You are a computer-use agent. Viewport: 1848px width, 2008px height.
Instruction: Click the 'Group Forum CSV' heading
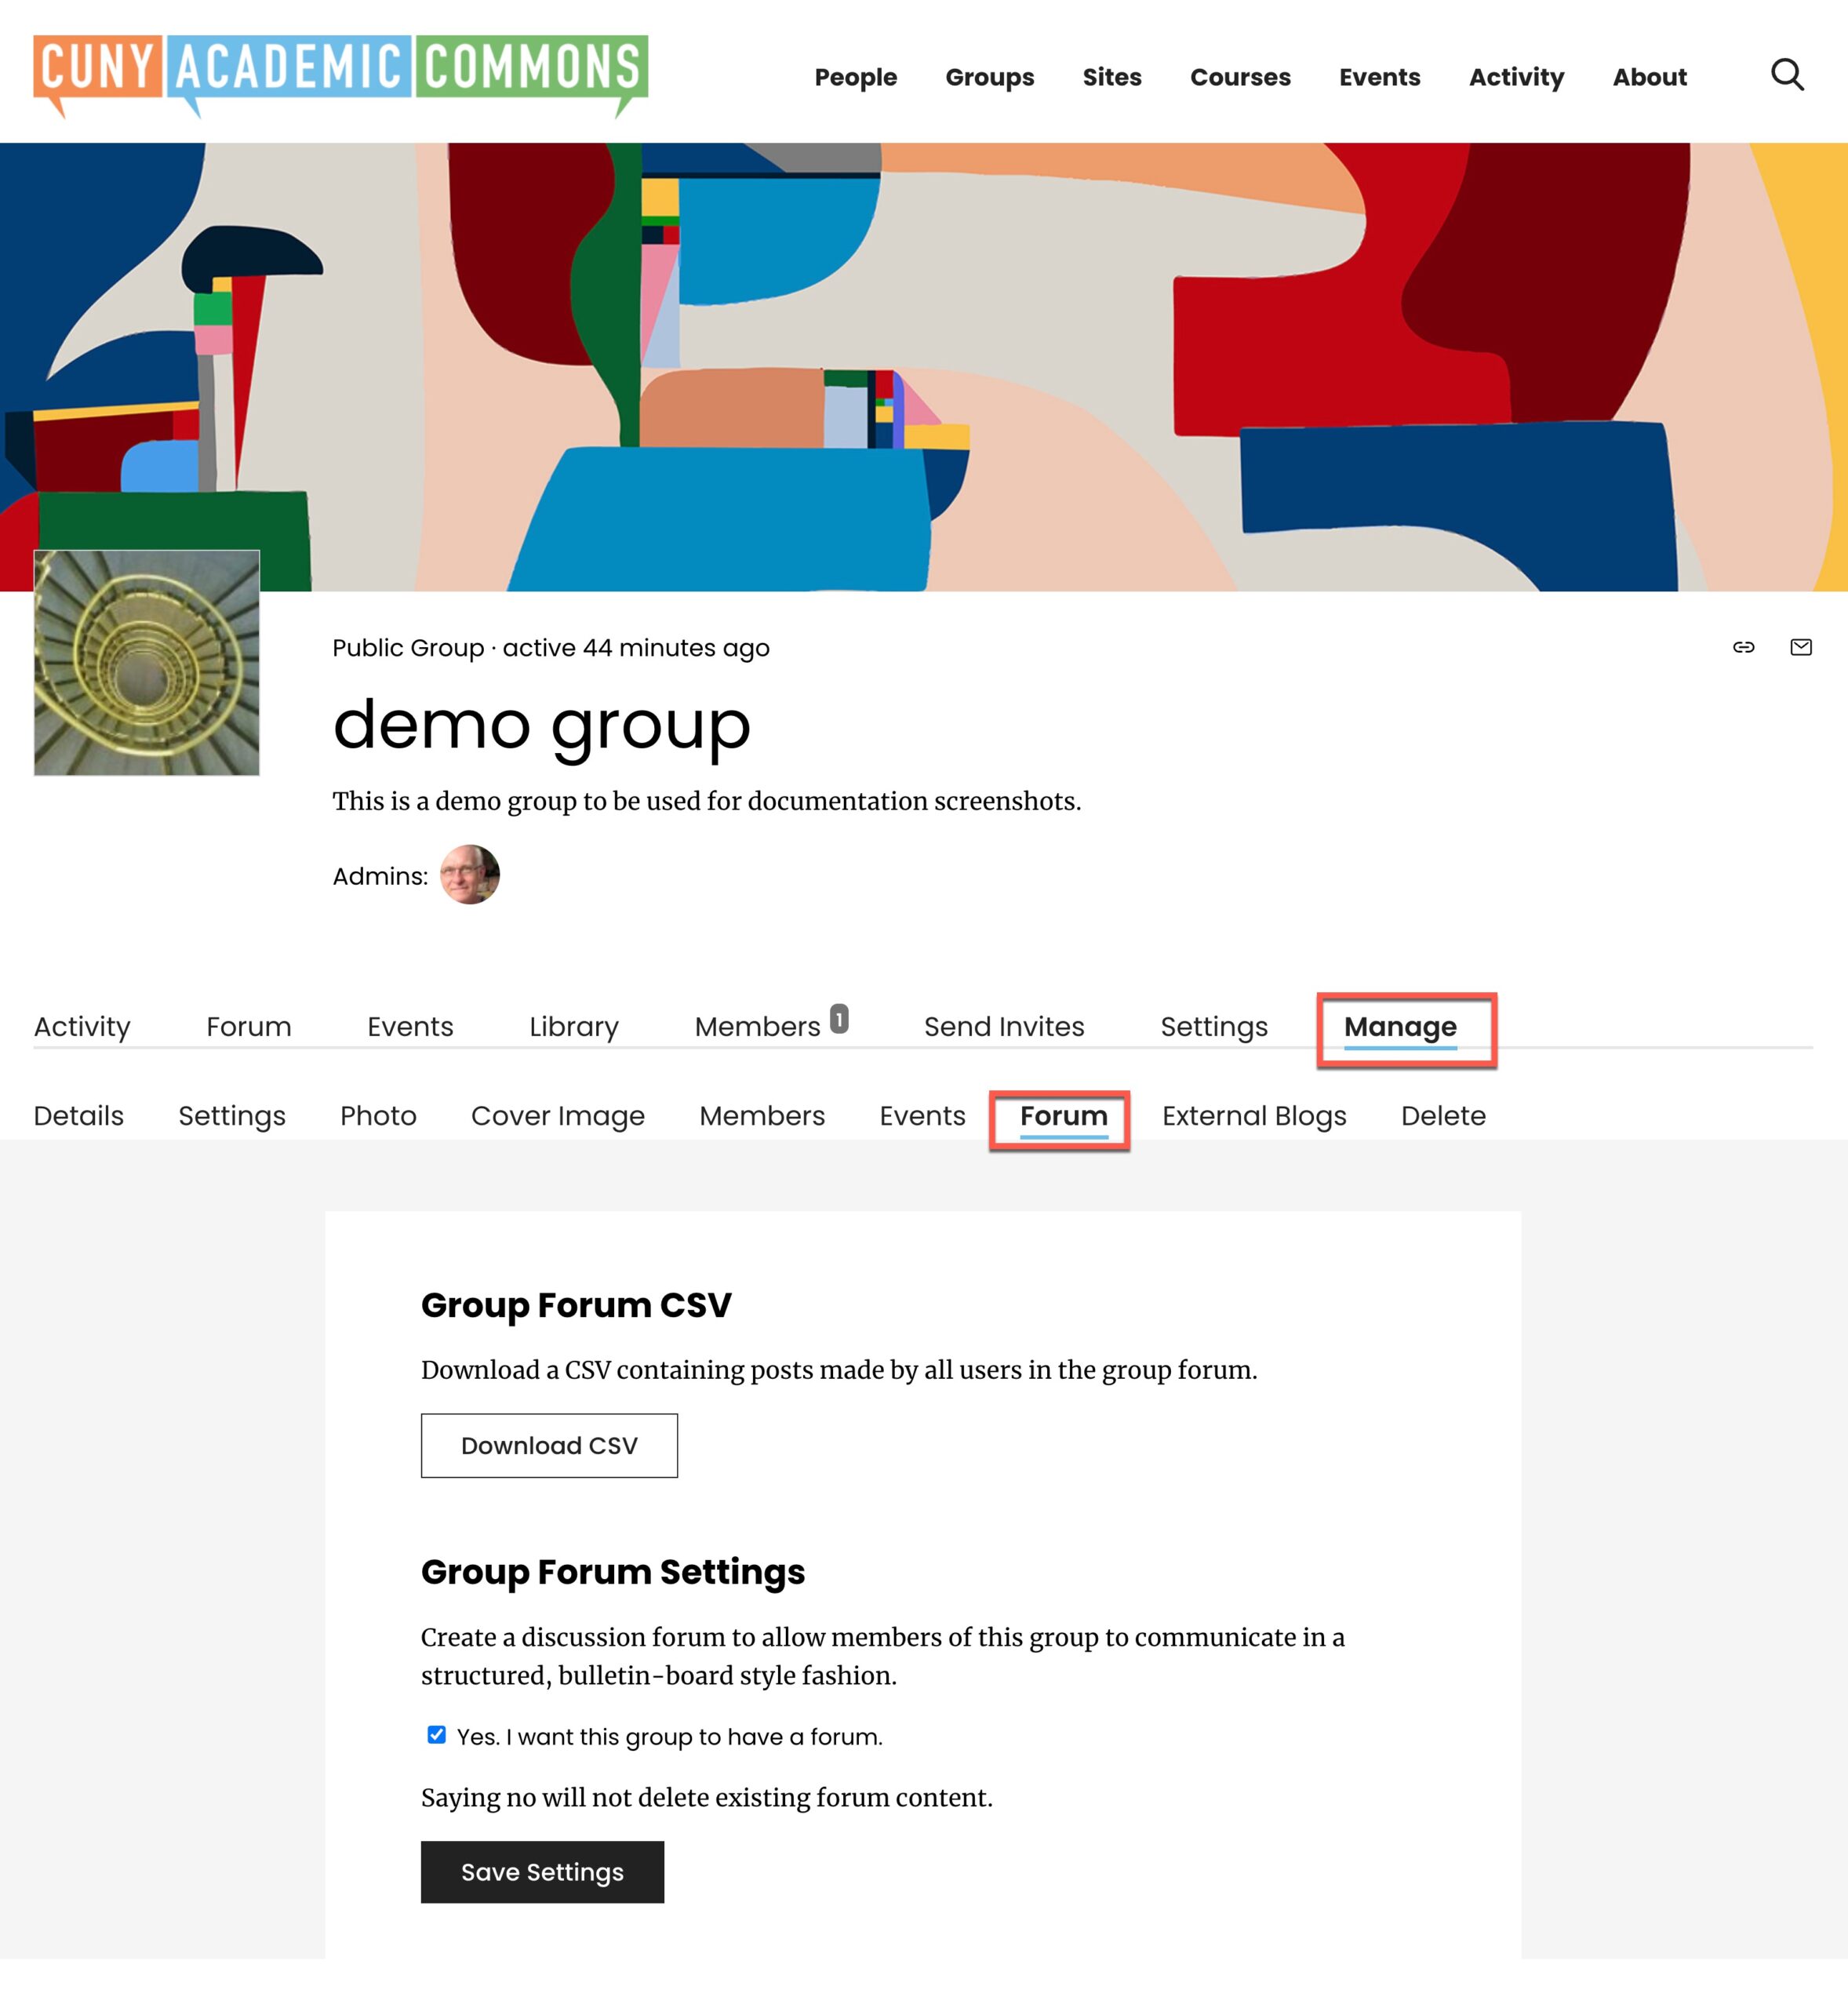(576, 1305)
